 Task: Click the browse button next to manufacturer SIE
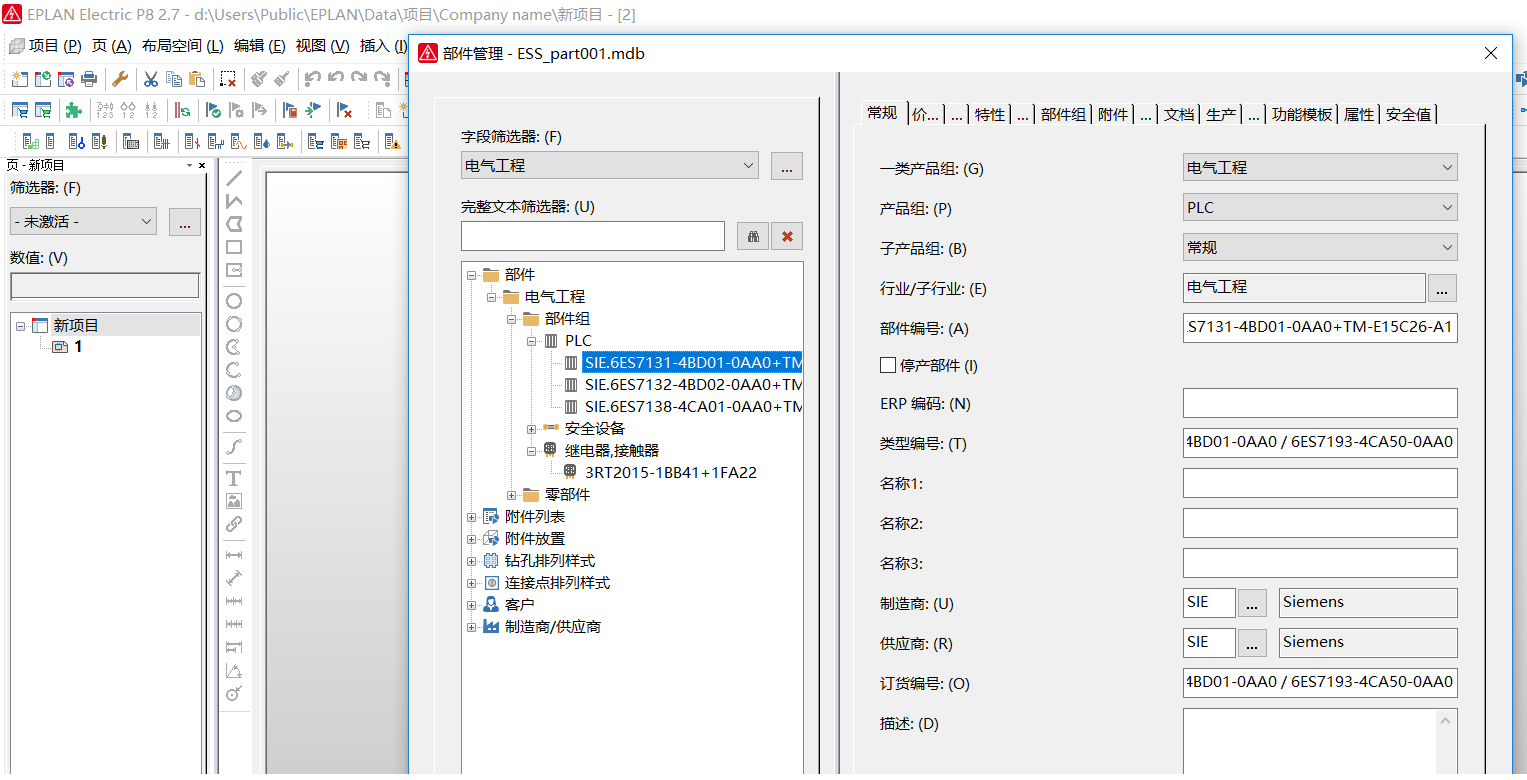[x=1252, y=603]
